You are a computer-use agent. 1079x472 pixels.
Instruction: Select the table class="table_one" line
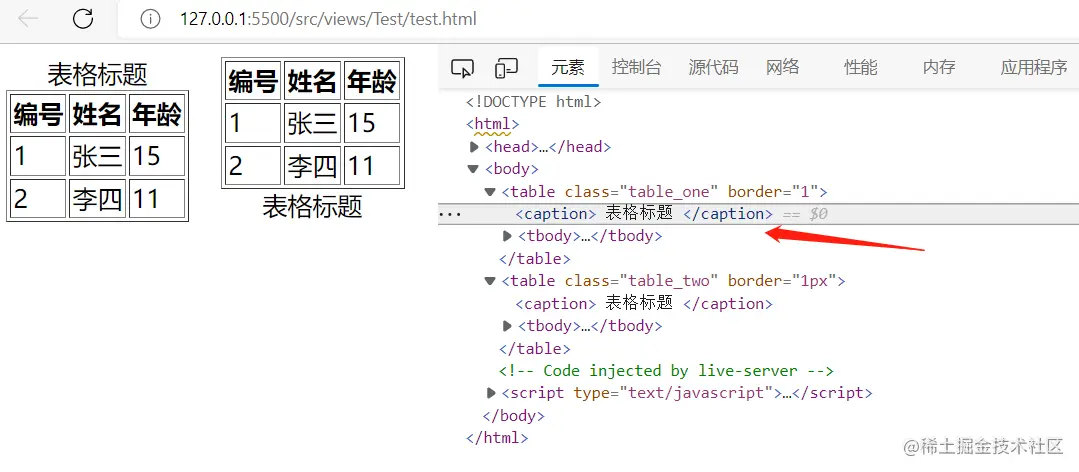(x=665, y=191)
